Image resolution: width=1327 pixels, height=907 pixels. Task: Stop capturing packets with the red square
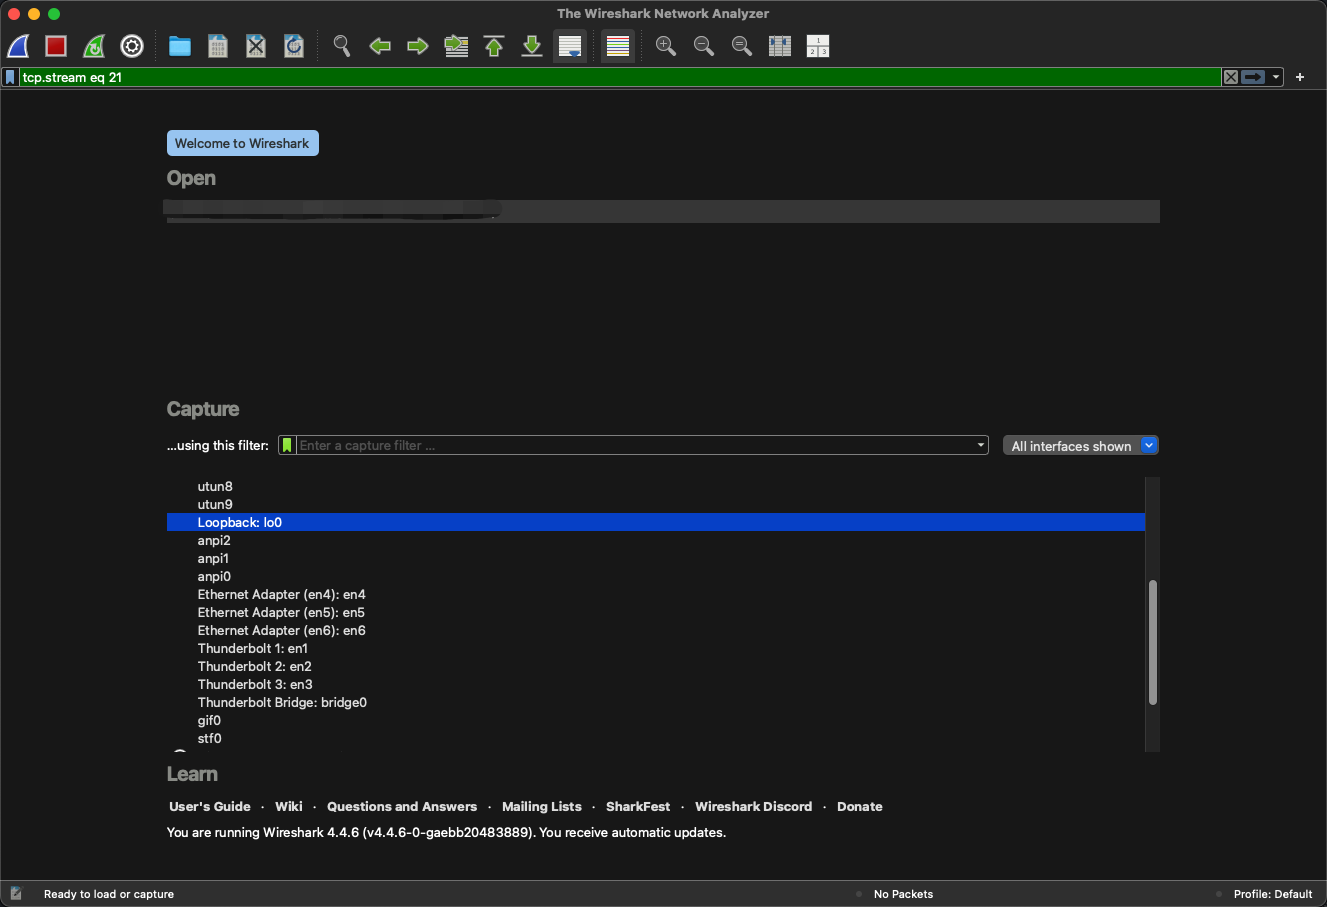[56, 46]
